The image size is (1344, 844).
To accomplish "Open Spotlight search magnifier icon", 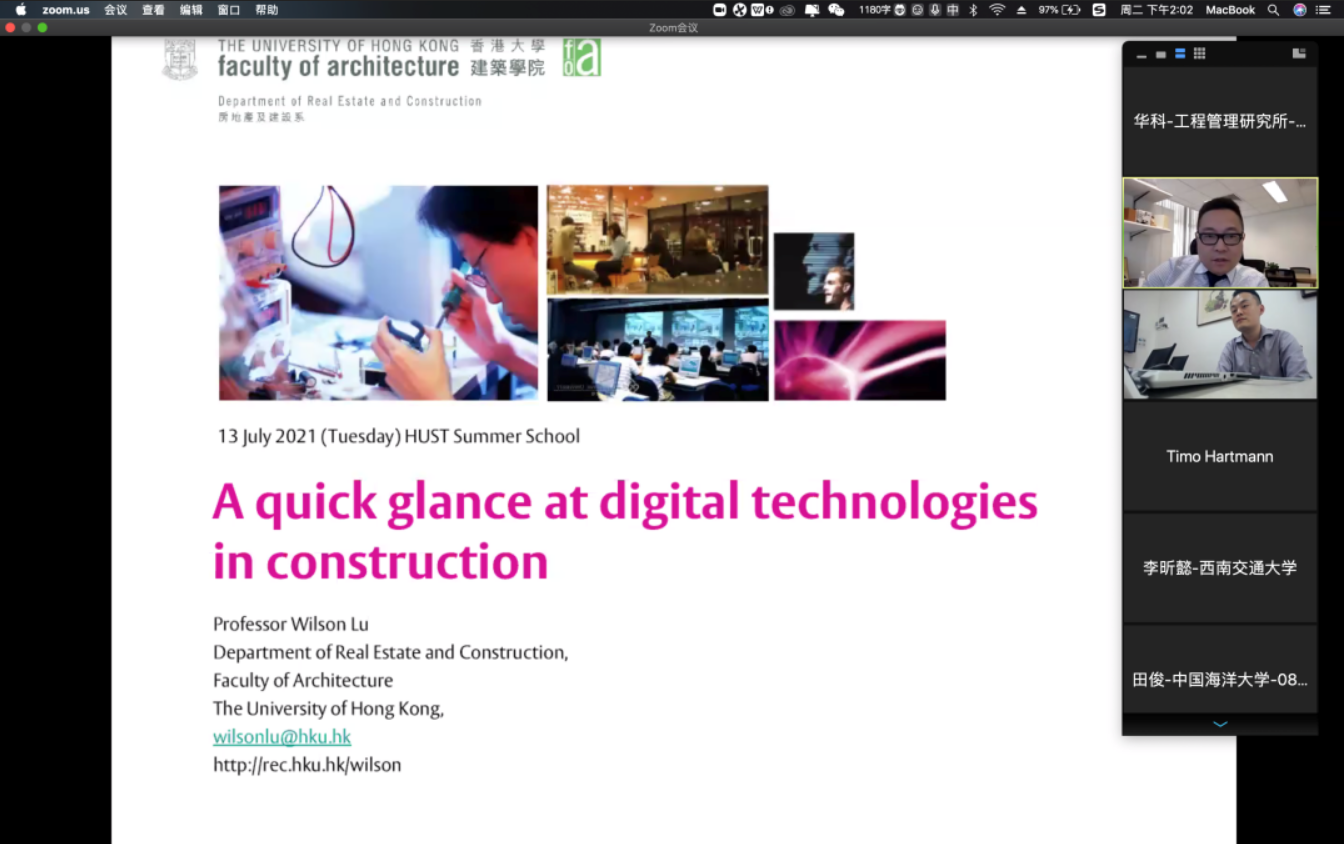I will (1273, 10).
